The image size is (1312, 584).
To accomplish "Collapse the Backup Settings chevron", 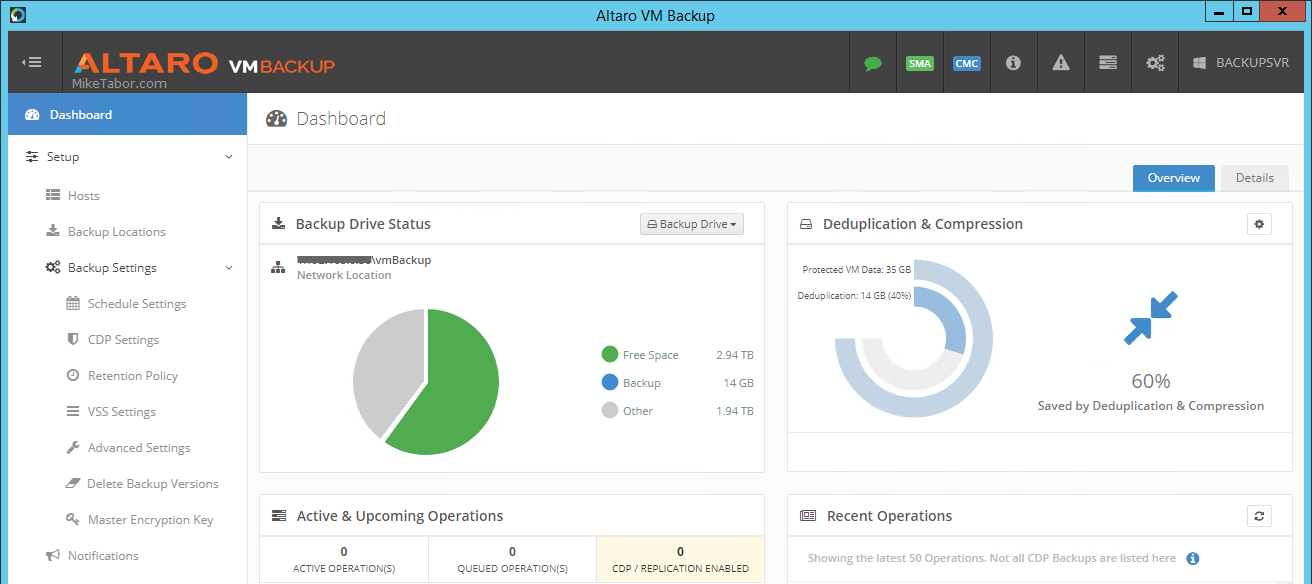I will point(229,268).
